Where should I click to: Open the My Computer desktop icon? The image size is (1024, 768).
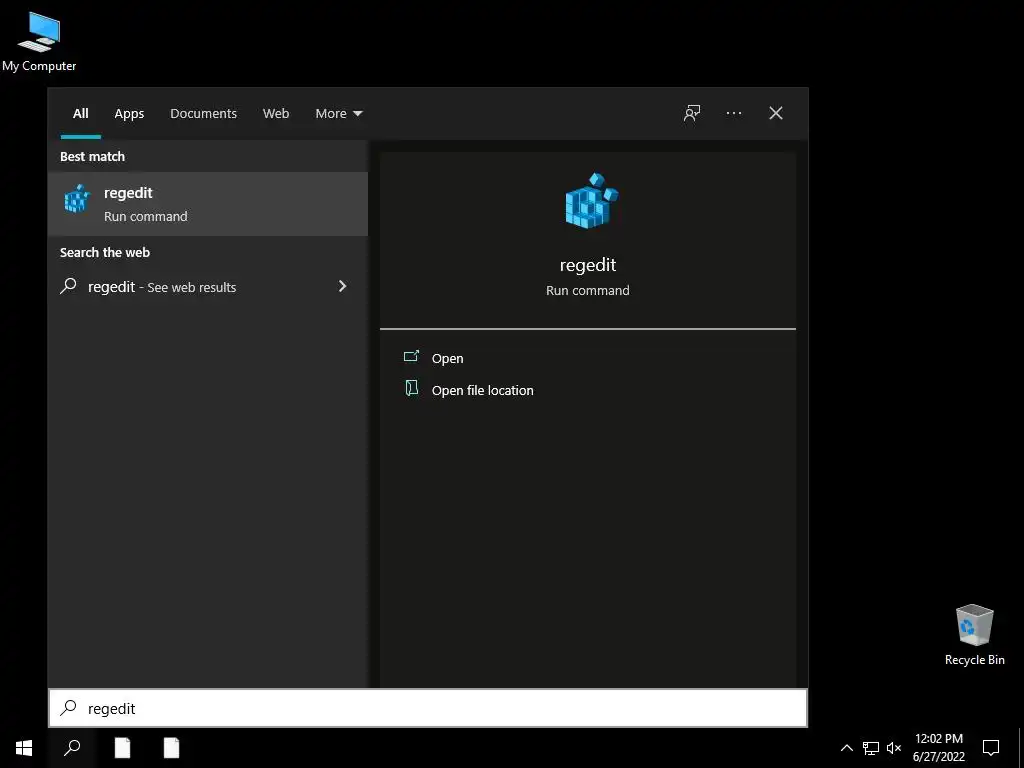[39, 42]
